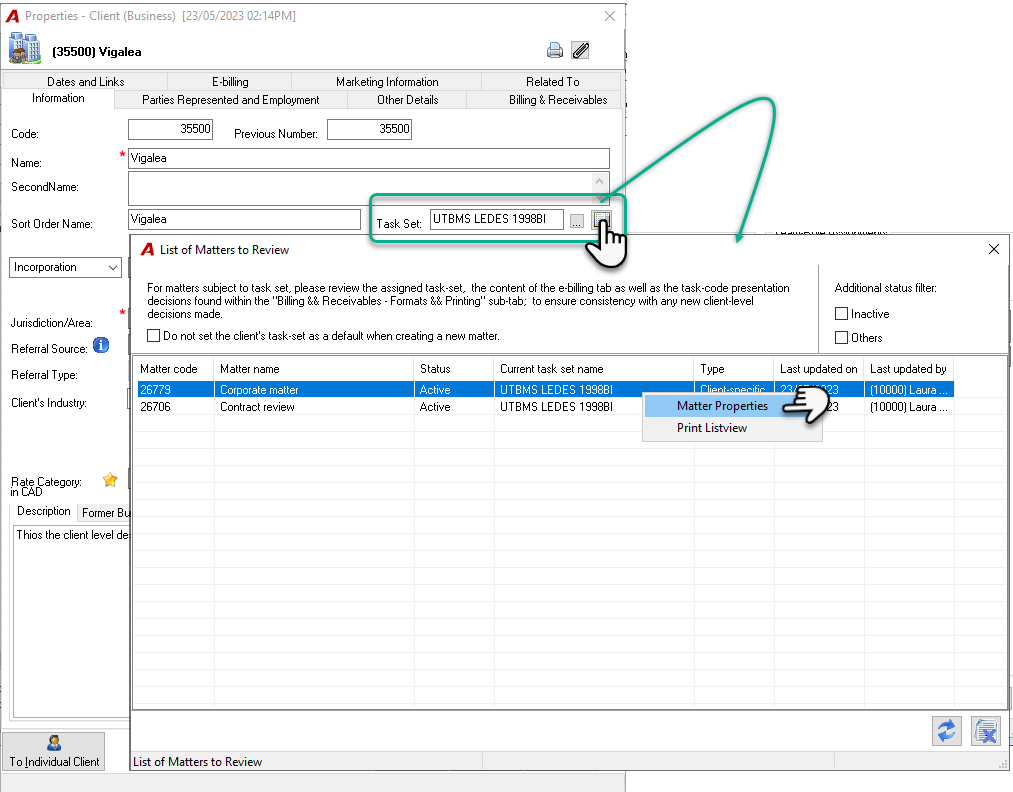Switch to the E-billing tab

pyautogui.click(x=230, y=82)
